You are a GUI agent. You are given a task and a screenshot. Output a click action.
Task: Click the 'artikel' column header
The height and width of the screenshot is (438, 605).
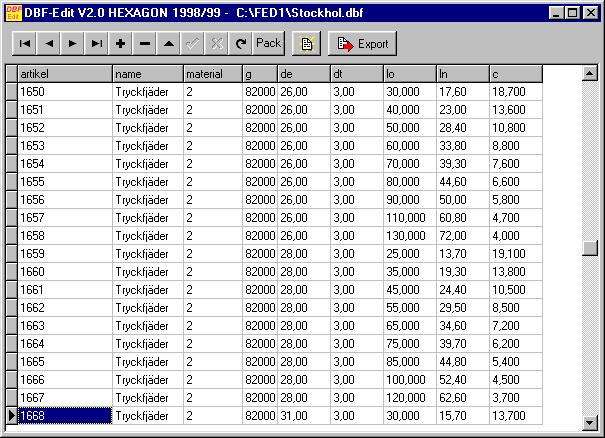[x=64, y=74]
